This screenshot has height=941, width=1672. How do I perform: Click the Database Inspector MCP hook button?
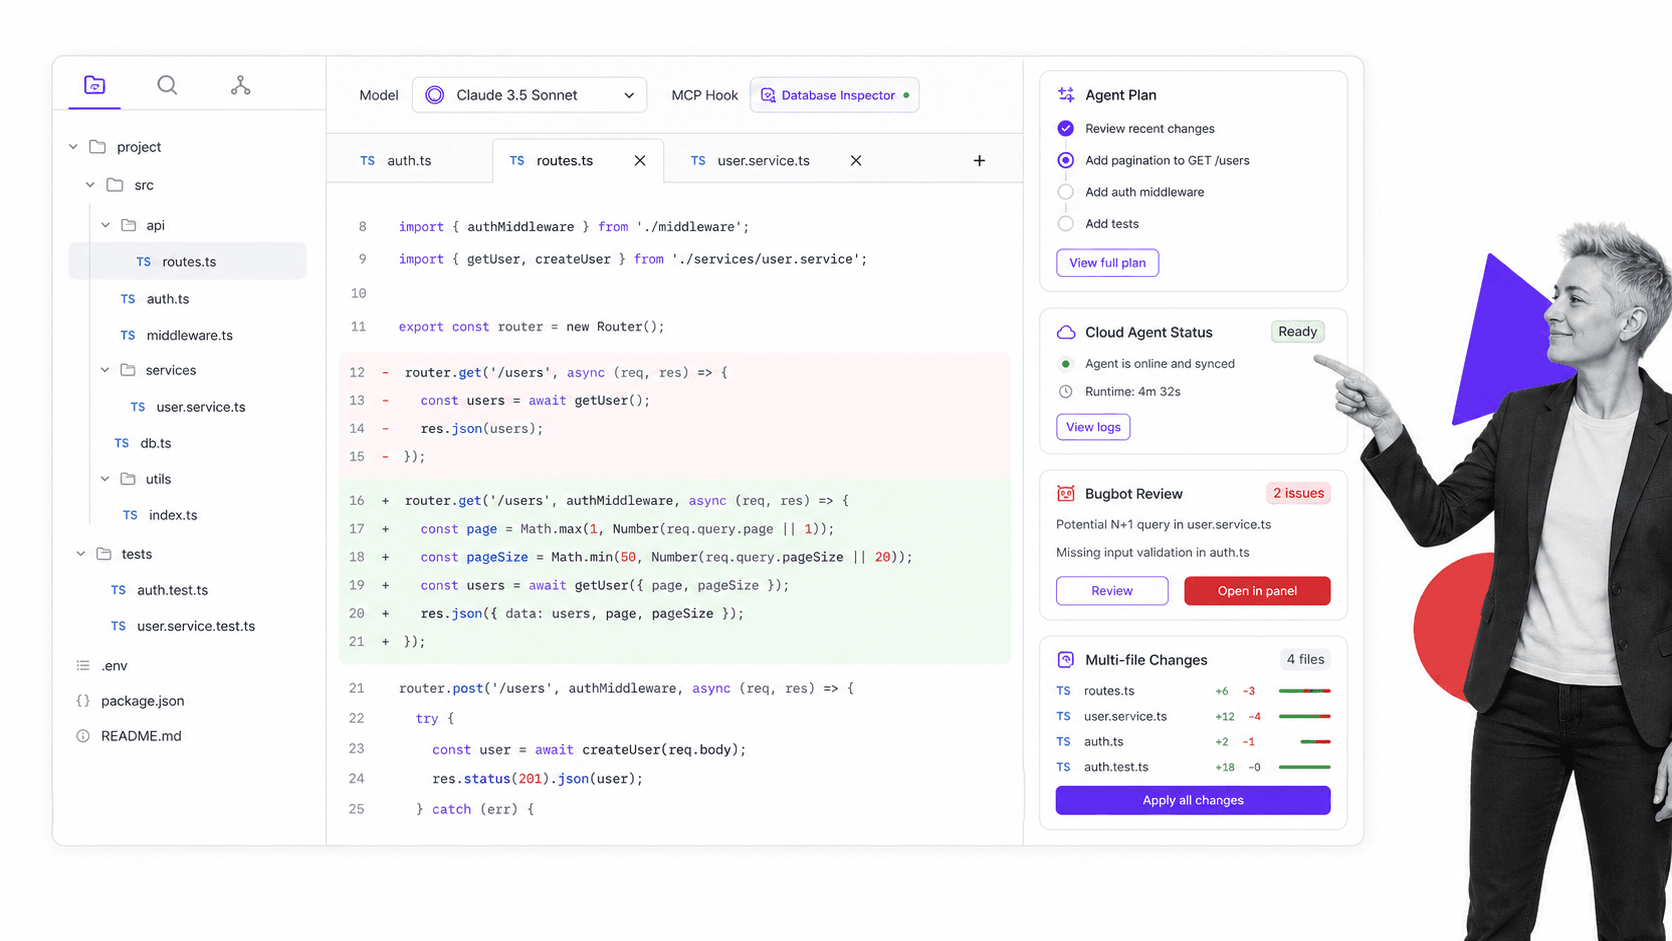click(x=834, y=95)
